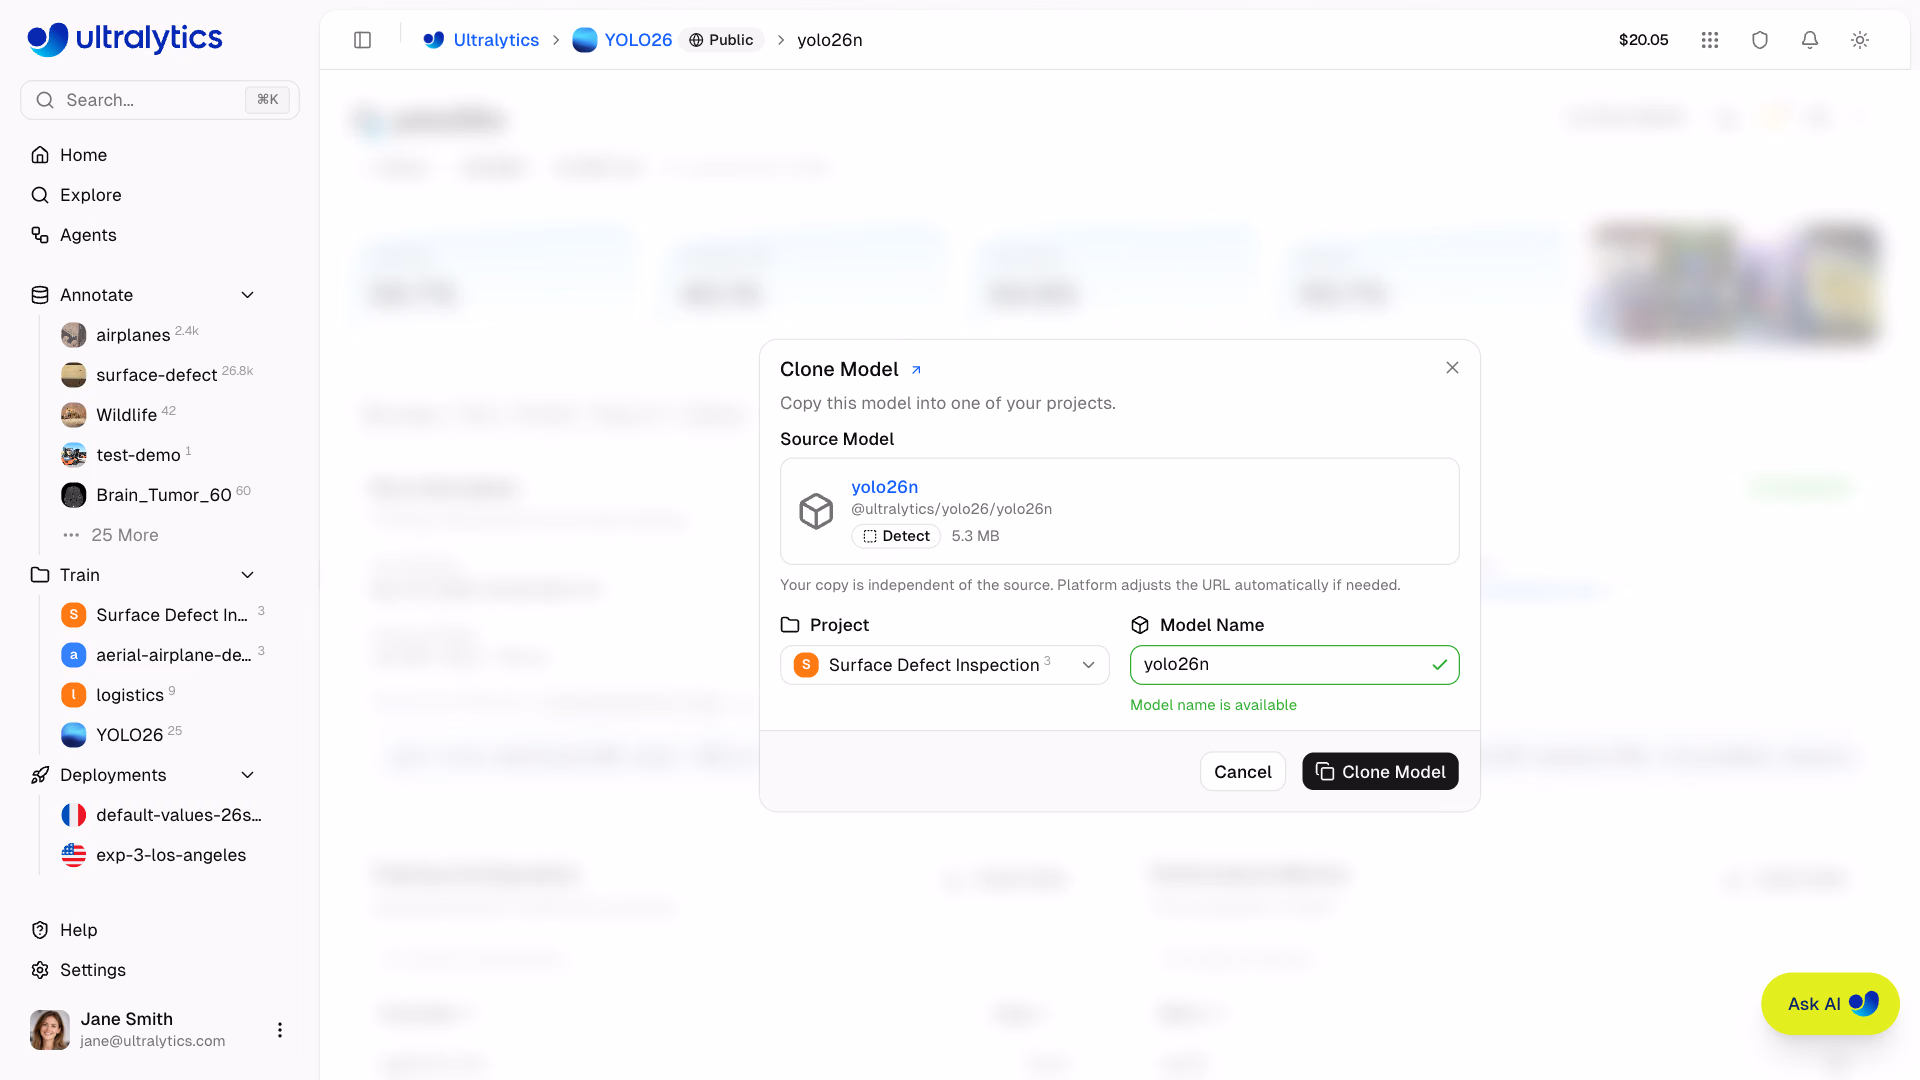Open the Ask AI assistant

(x=1830, y=1004)
